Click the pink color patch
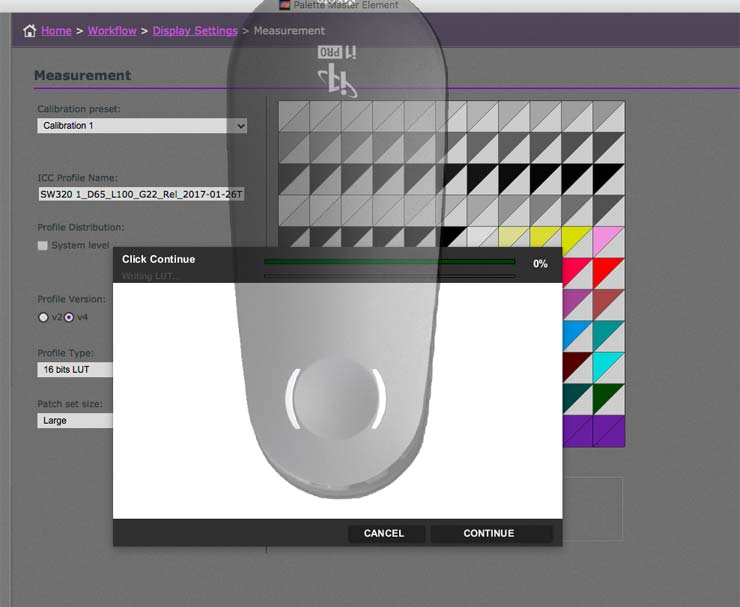The width and height of the screenshot is (740, 607). coord(609,242)
